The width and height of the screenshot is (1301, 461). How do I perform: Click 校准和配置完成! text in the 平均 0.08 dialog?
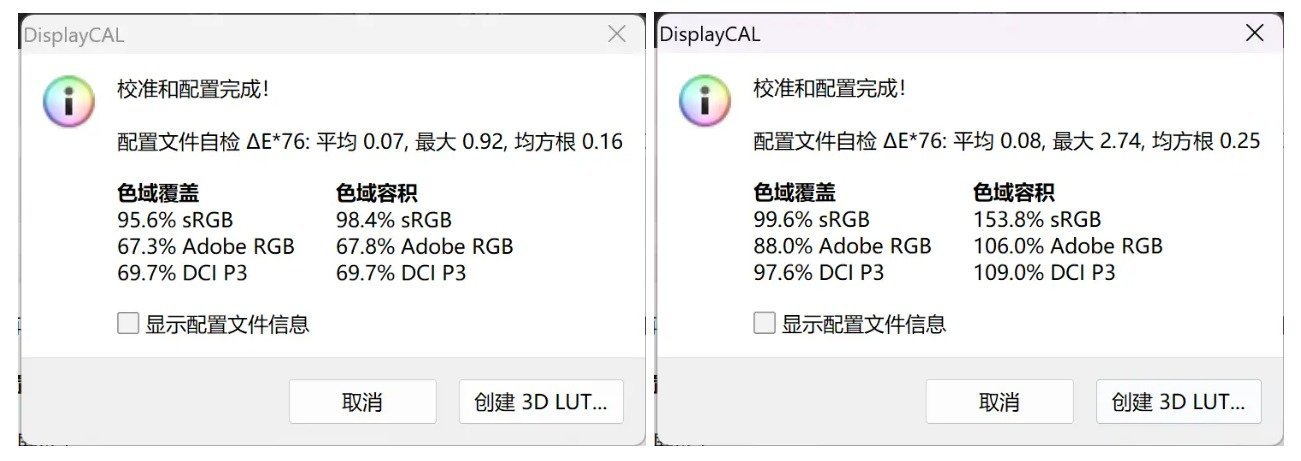[829, 89]
